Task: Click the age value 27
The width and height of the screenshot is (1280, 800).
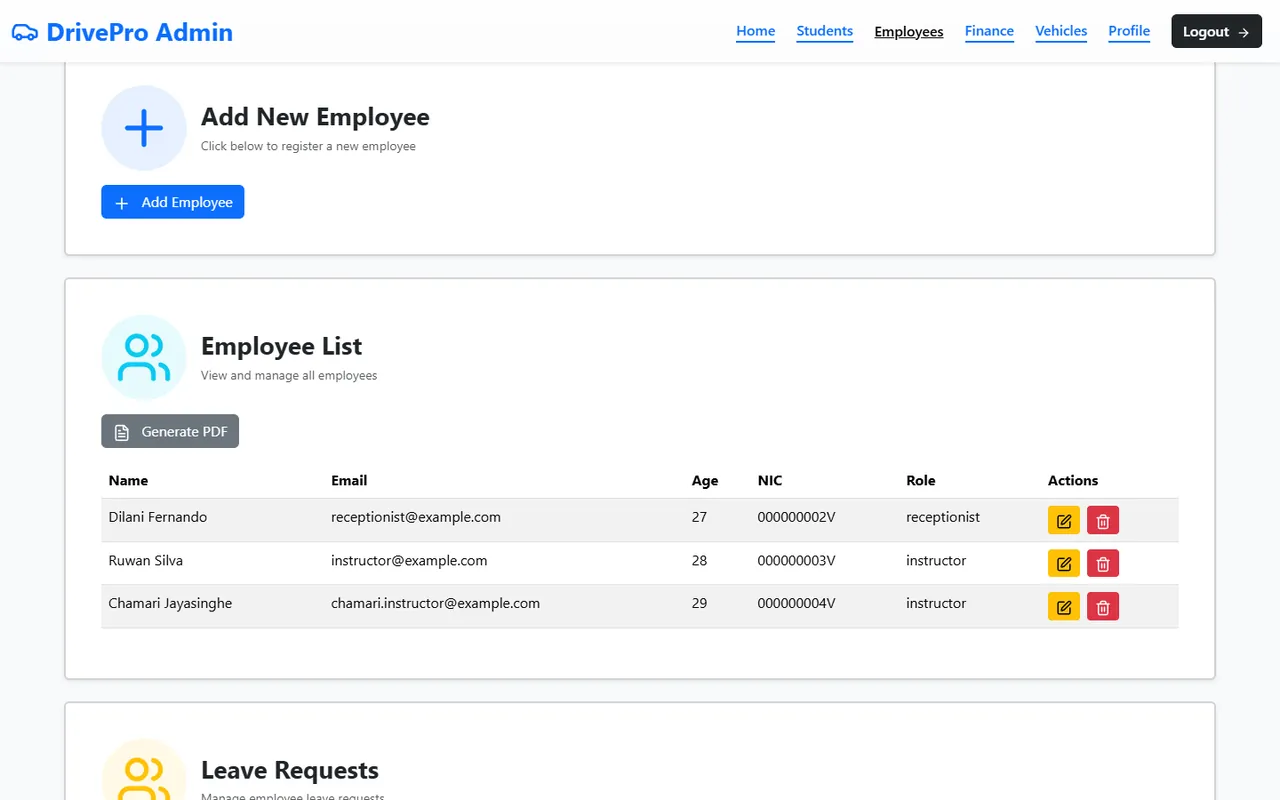Action: pos(699,517)
